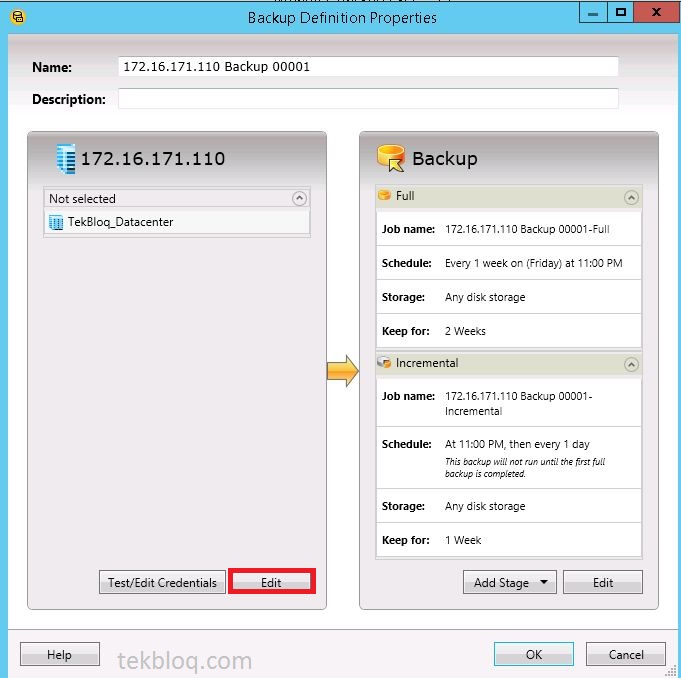This screenshot has height=678, width=681.
Task: Click the 'Backup' panel heading
Action: 445,159
